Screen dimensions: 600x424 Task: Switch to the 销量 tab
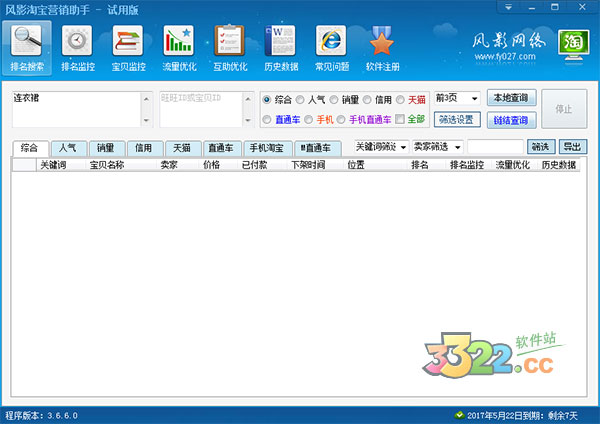[x=105, y=148]
